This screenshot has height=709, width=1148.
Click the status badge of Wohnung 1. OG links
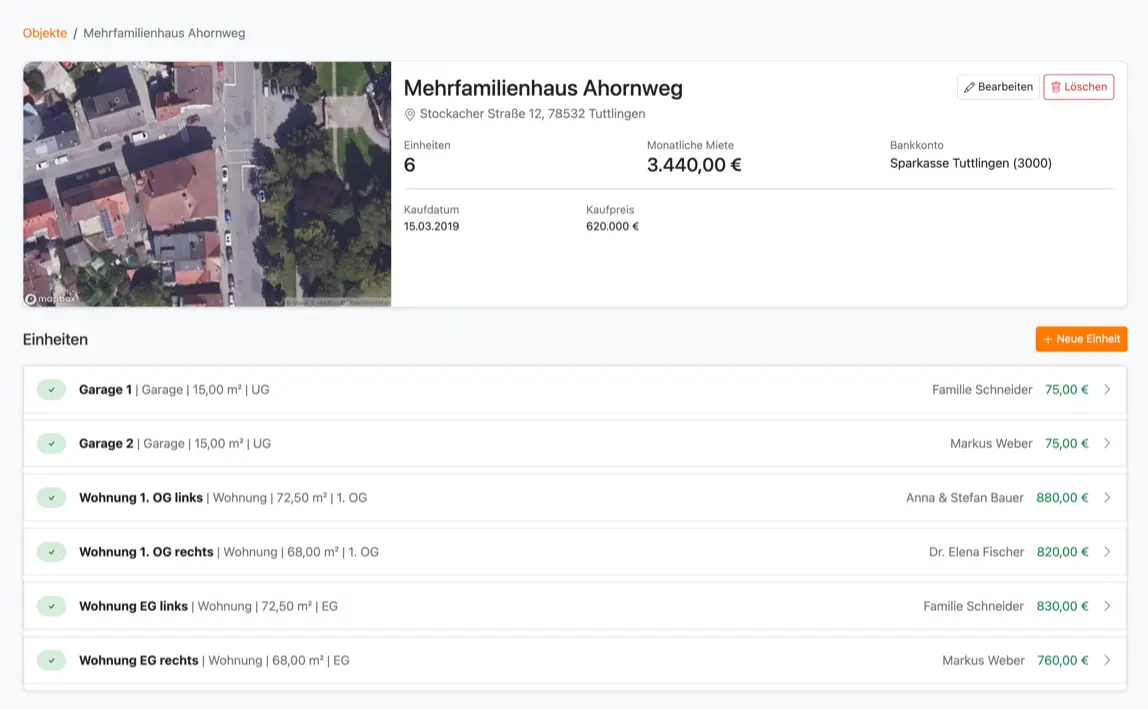coord(51,497)
